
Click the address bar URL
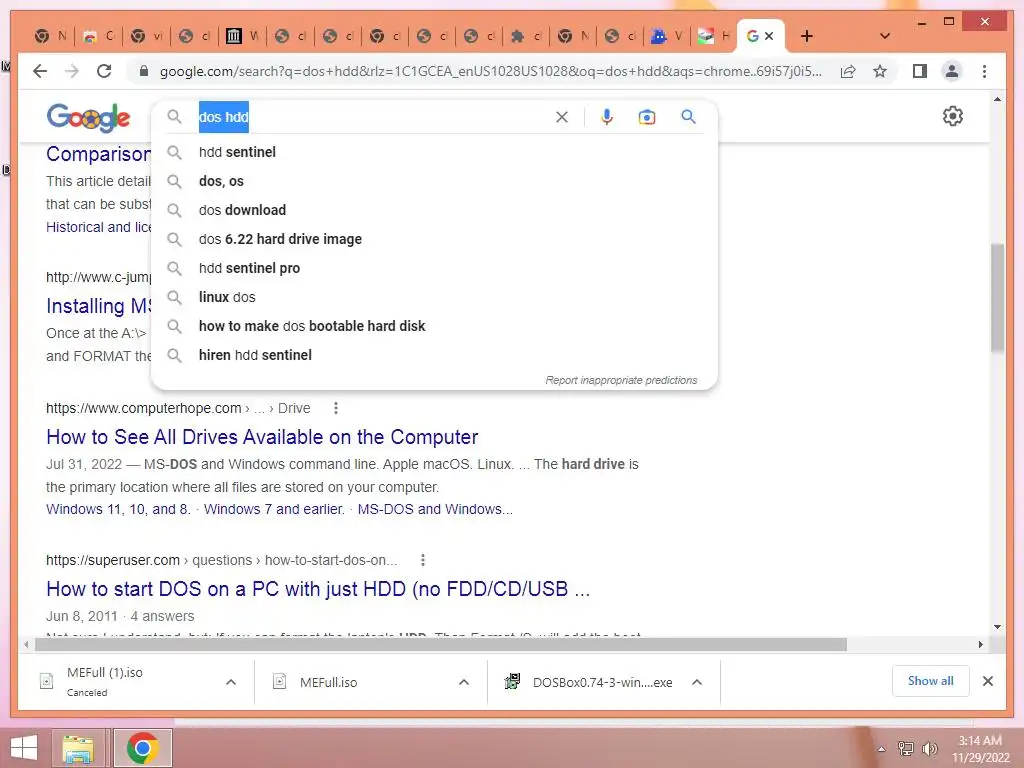pyautogui.click(x=491, y=71)
